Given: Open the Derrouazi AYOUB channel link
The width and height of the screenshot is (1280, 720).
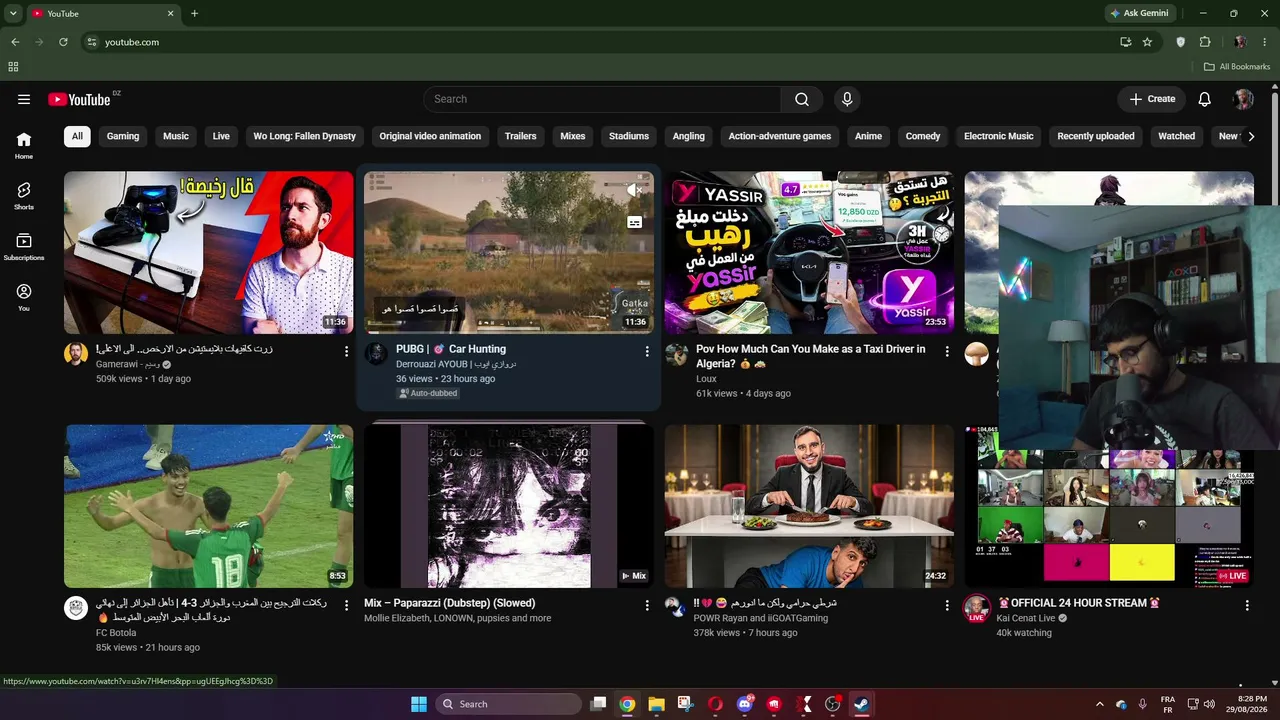Looking at the screenshot, I should (x=456, y=364).
